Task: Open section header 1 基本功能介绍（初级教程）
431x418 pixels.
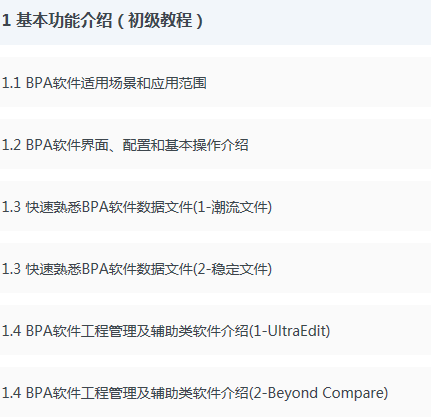Action: pos(215,22)
